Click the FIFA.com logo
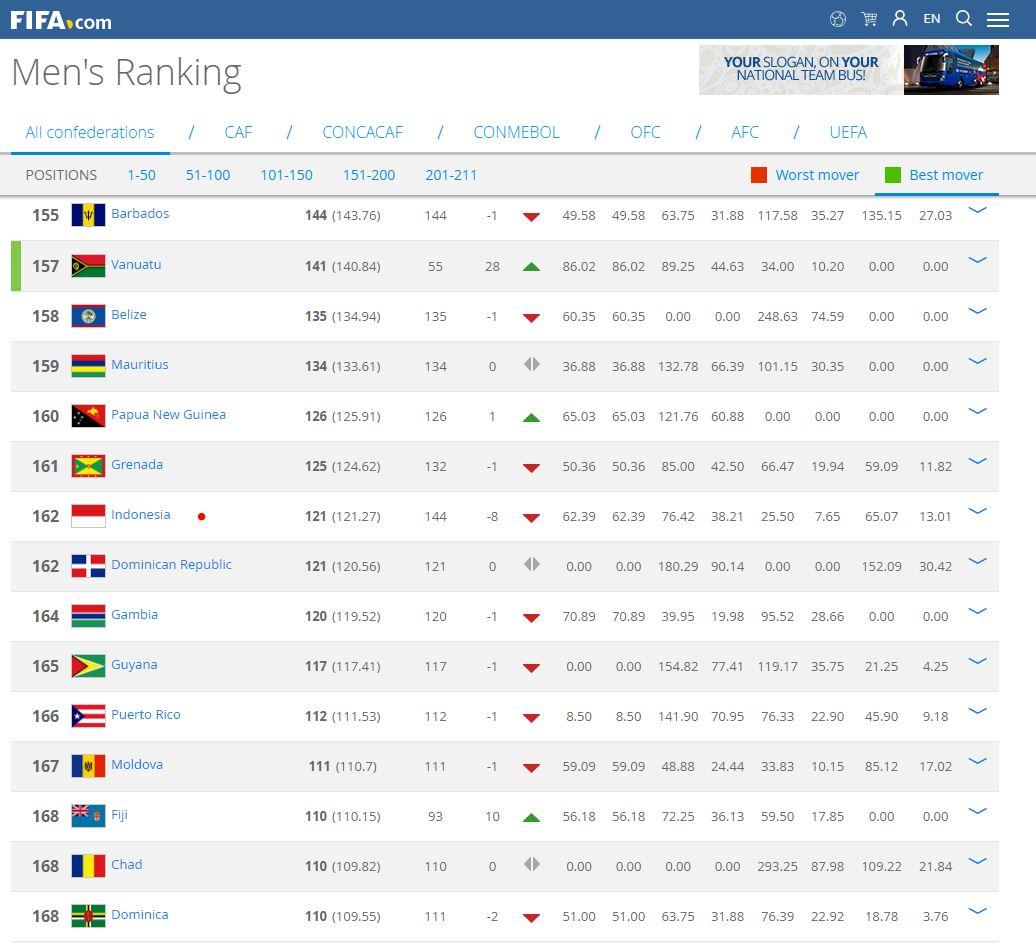This screenshot has width=1036, height=943. coord(61,19)
